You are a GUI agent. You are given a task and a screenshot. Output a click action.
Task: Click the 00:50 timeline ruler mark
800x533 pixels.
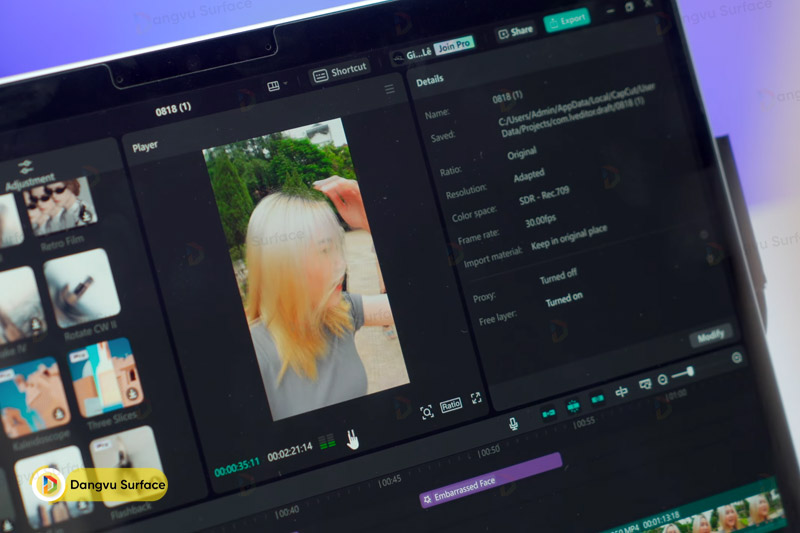point(488,451)
